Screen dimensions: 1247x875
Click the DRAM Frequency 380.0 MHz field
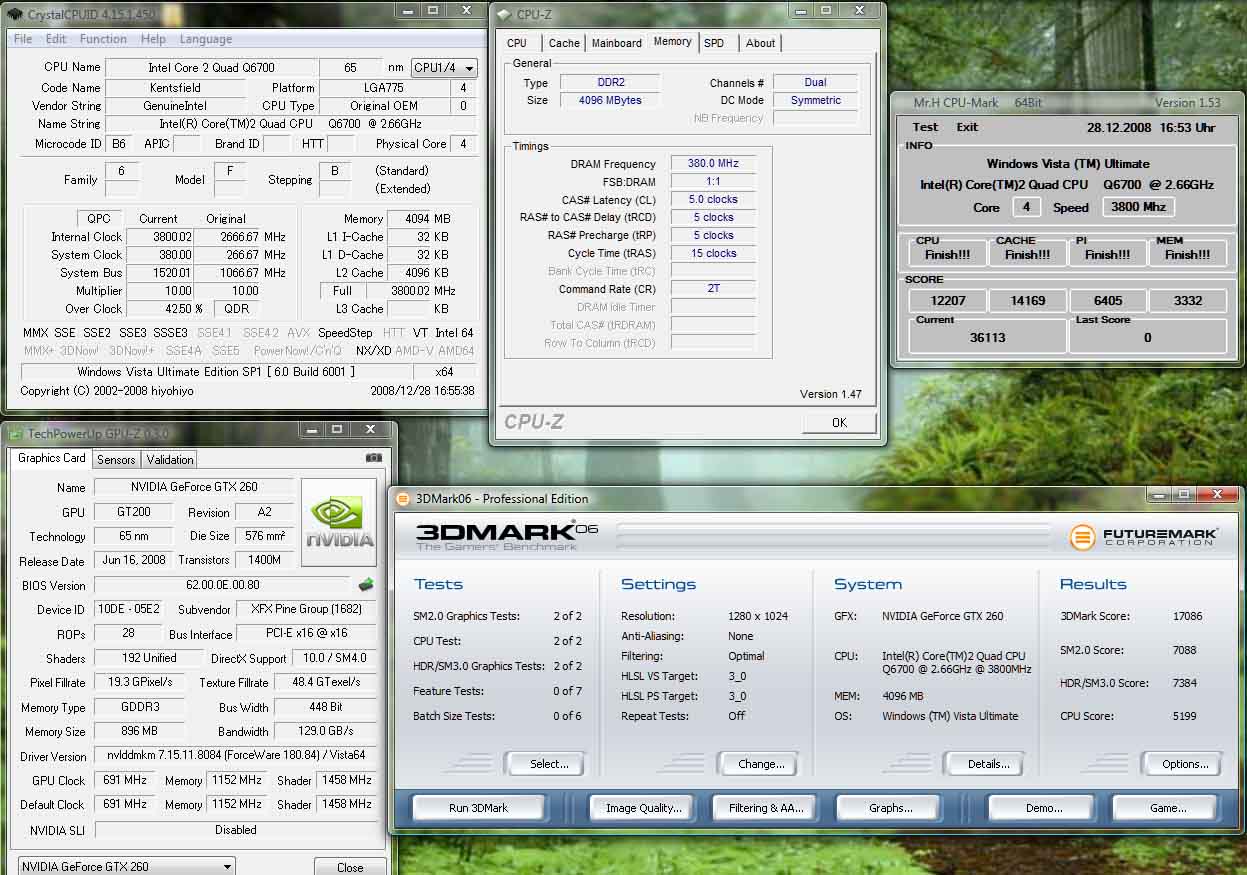point(714,164)
